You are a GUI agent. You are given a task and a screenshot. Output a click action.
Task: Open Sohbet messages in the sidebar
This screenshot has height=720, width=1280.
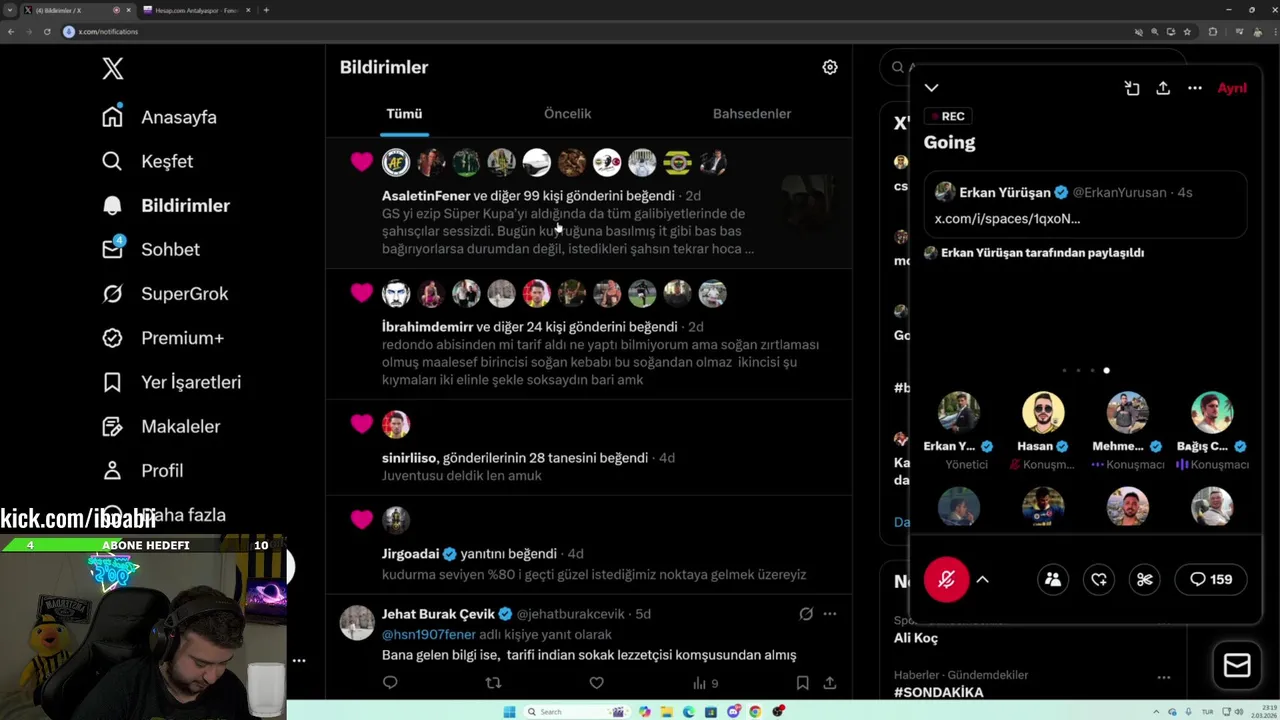coord(151,249)
